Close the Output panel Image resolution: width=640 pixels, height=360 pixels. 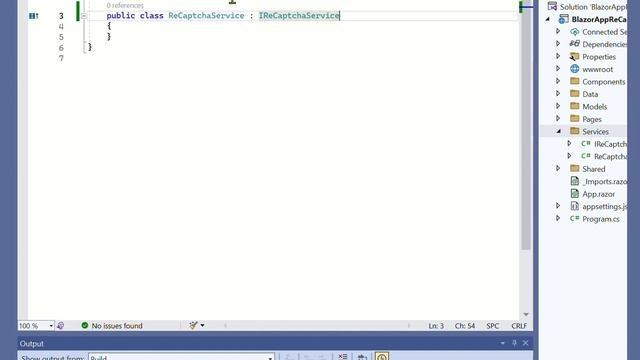(x=525, y=343)
